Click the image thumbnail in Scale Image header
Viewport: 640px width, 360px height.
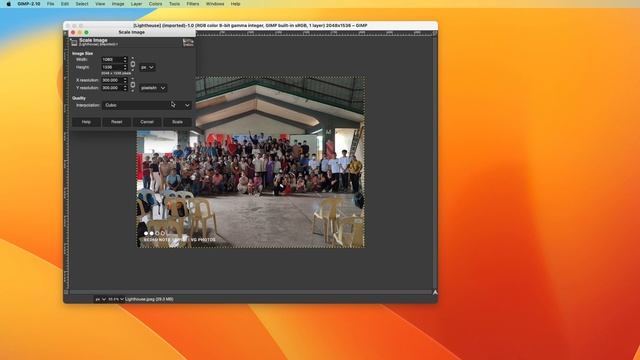(x=188, y=42)
